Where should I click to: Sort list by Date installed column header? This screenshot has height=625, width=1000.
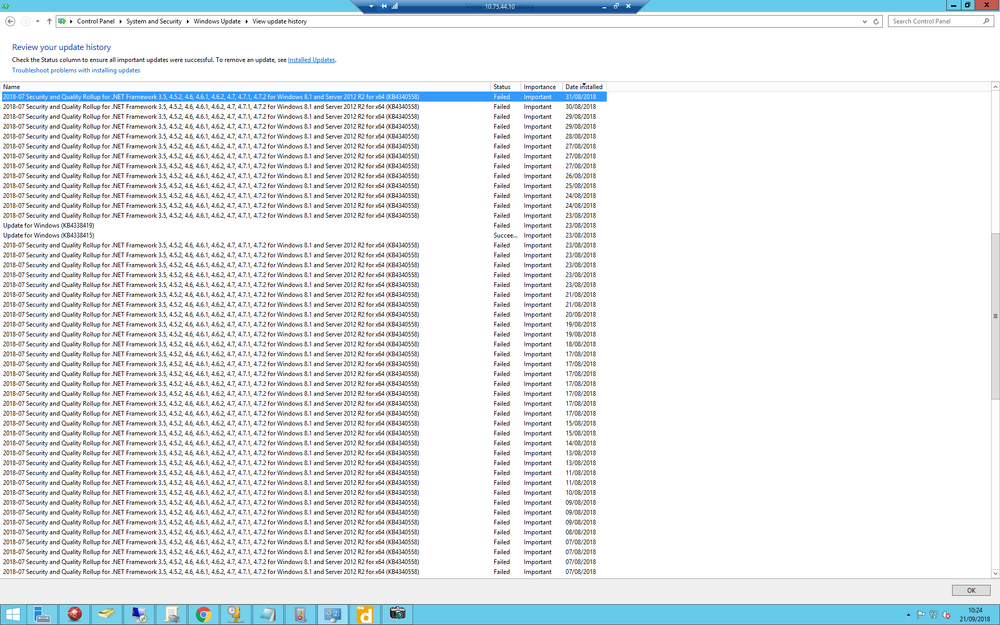pos(585,87)
